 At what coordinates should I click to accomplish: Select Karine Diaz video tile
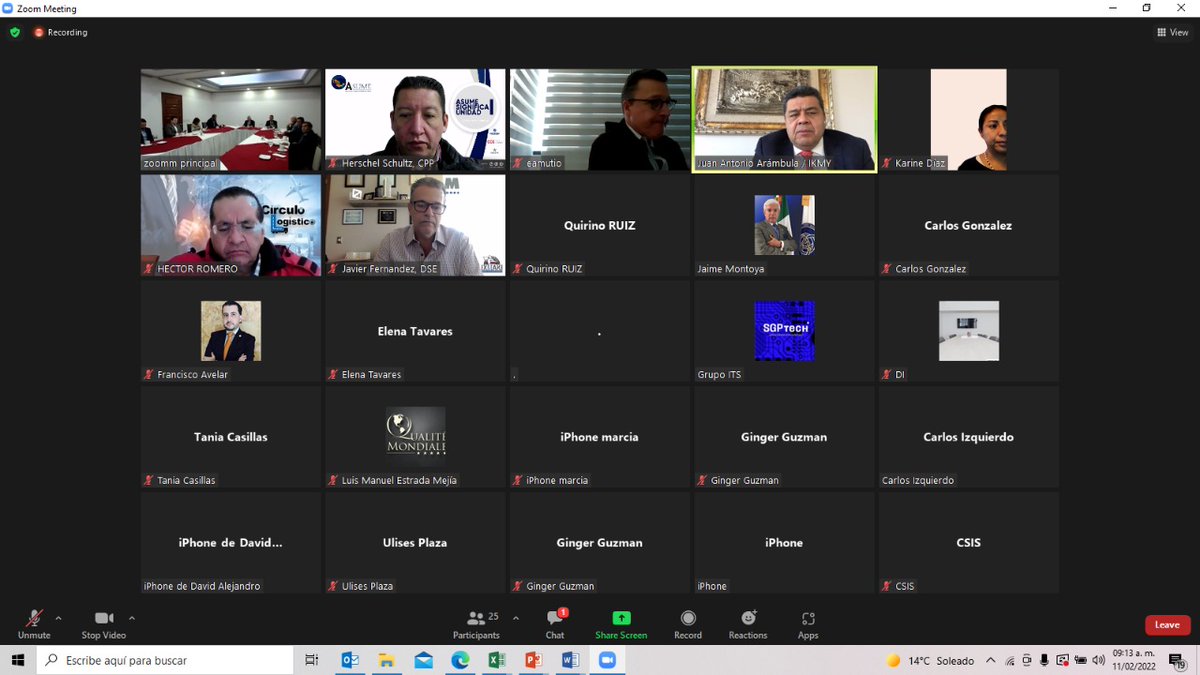click(x=969, y=119)
